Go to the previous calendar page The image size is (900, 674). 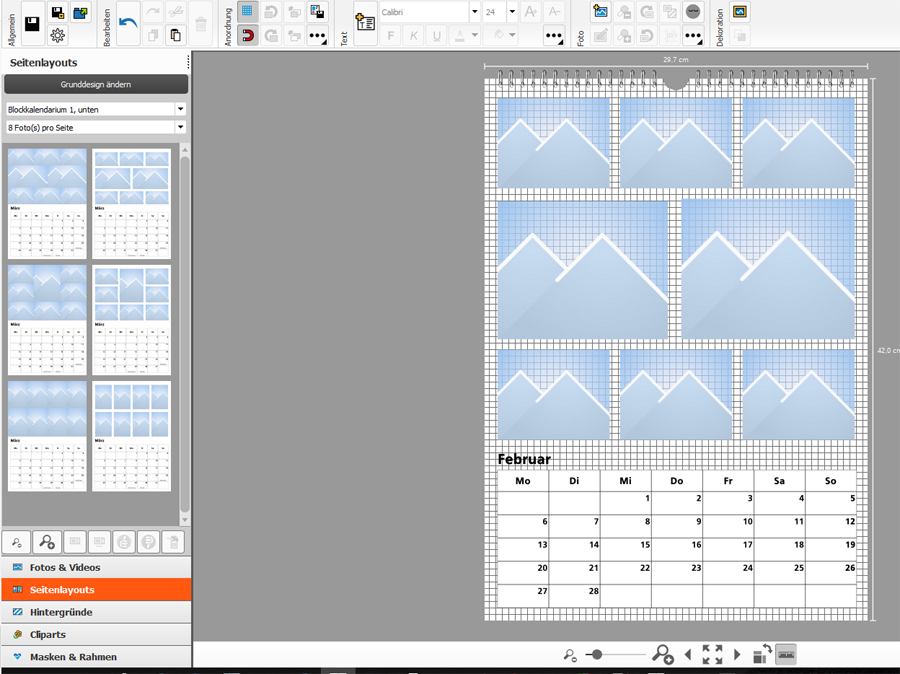click(688, 654)
